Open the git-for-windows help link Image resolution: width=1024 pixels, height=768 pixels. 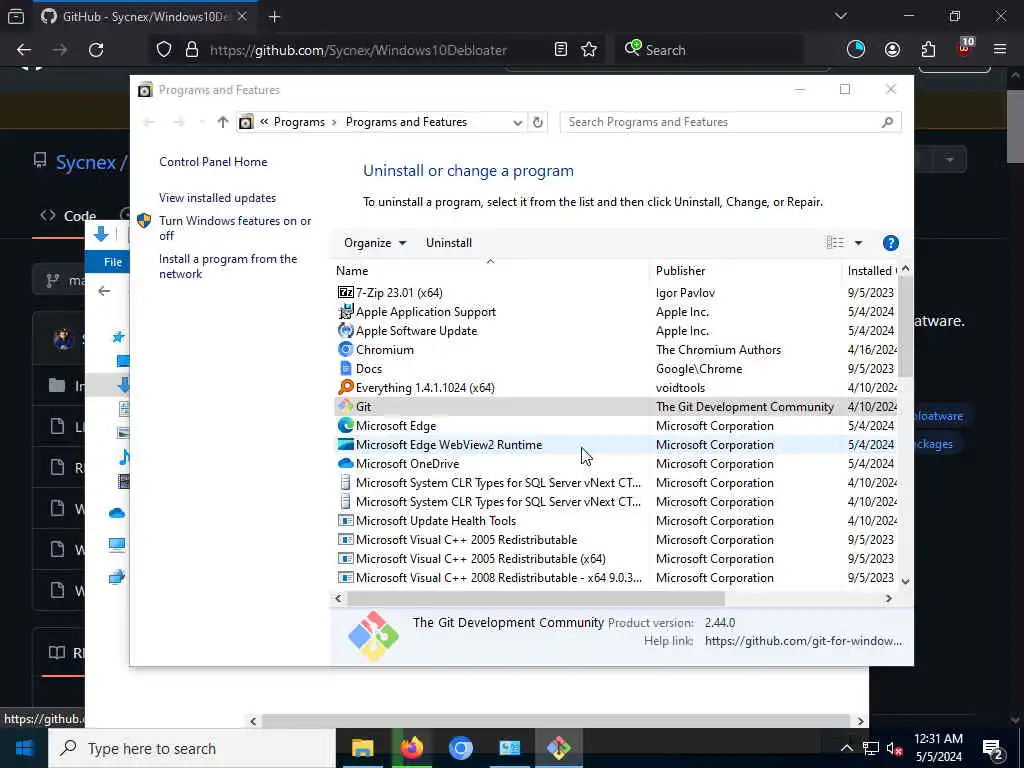[x=803, y=641]
